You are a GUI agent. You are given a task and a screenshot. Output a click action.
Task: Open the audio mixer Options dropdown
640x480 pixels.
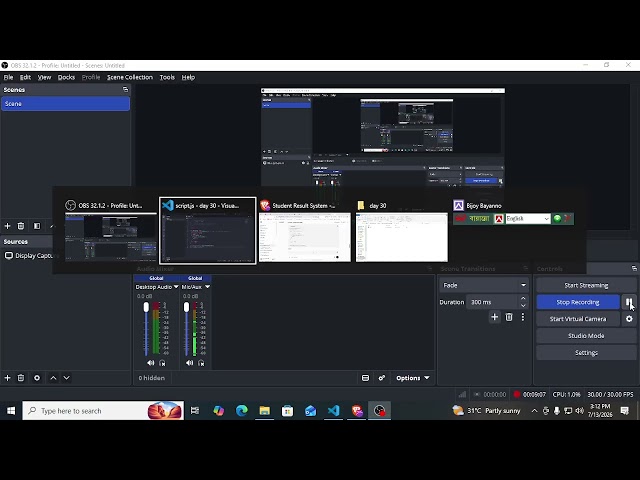[x=413, y=378]
